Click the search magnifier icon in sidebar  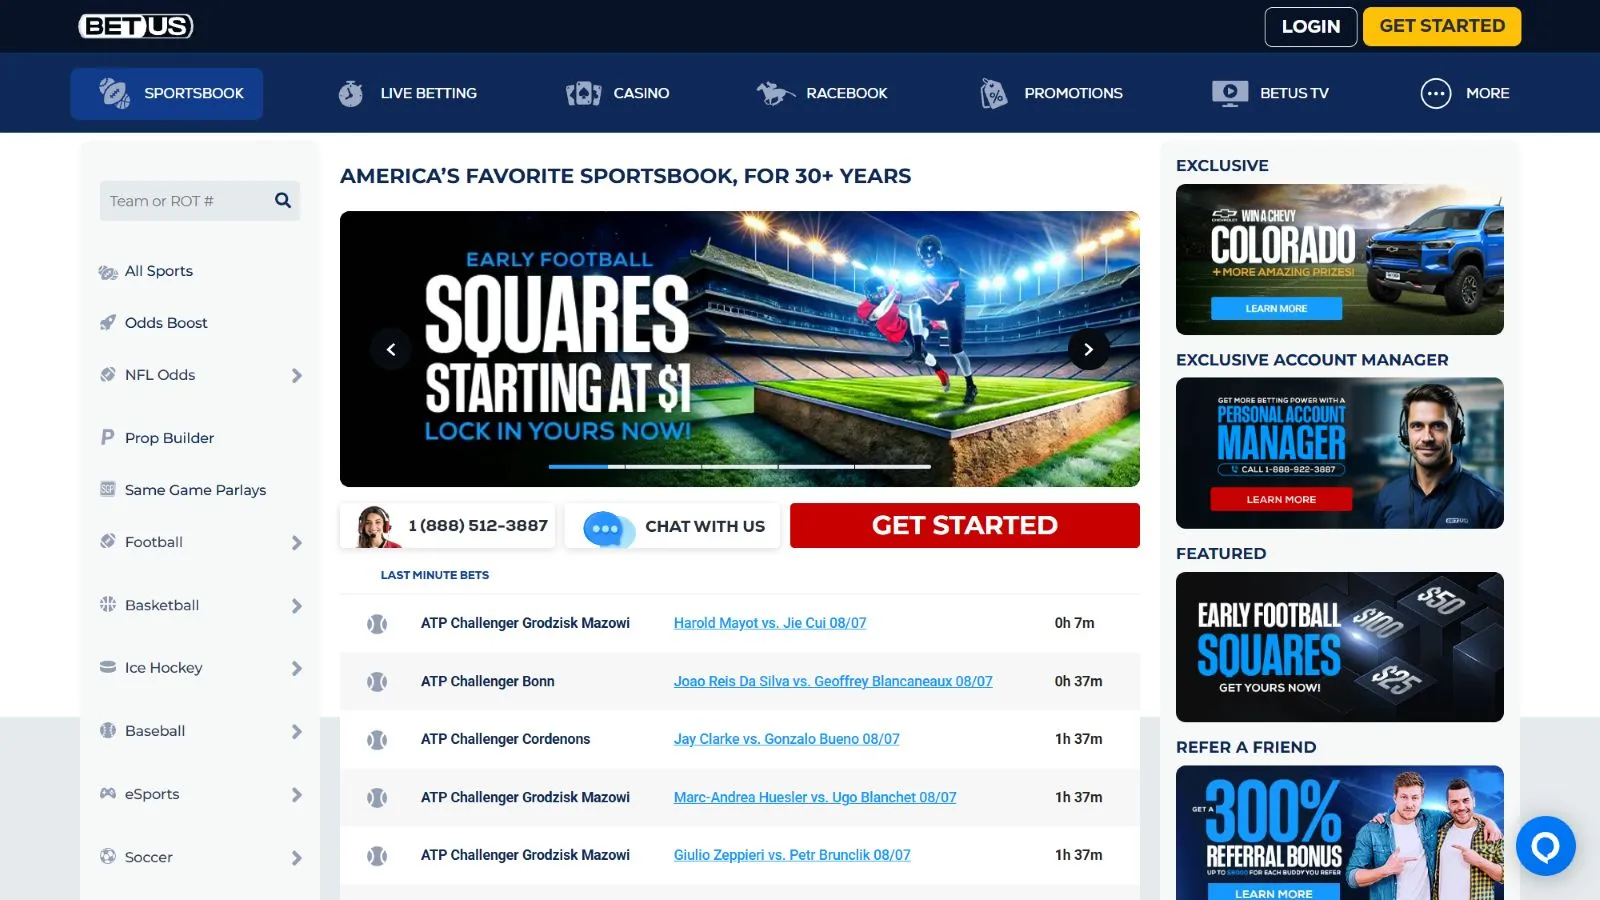283,201
